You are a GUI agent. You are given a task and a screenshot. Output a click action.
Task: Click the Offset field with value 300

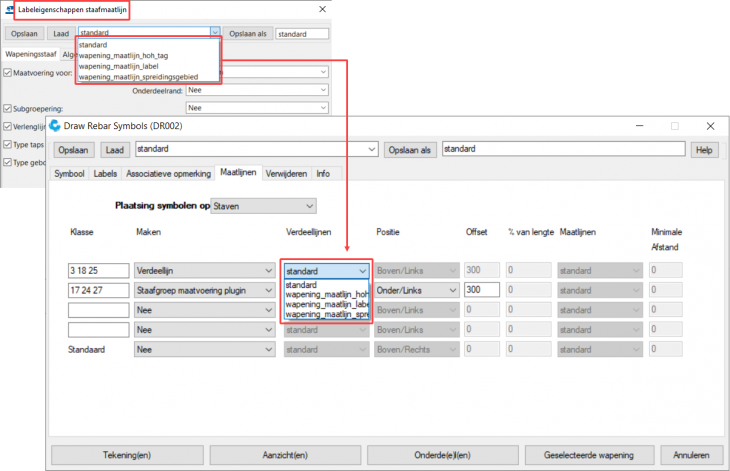click(x=481, y=289)
